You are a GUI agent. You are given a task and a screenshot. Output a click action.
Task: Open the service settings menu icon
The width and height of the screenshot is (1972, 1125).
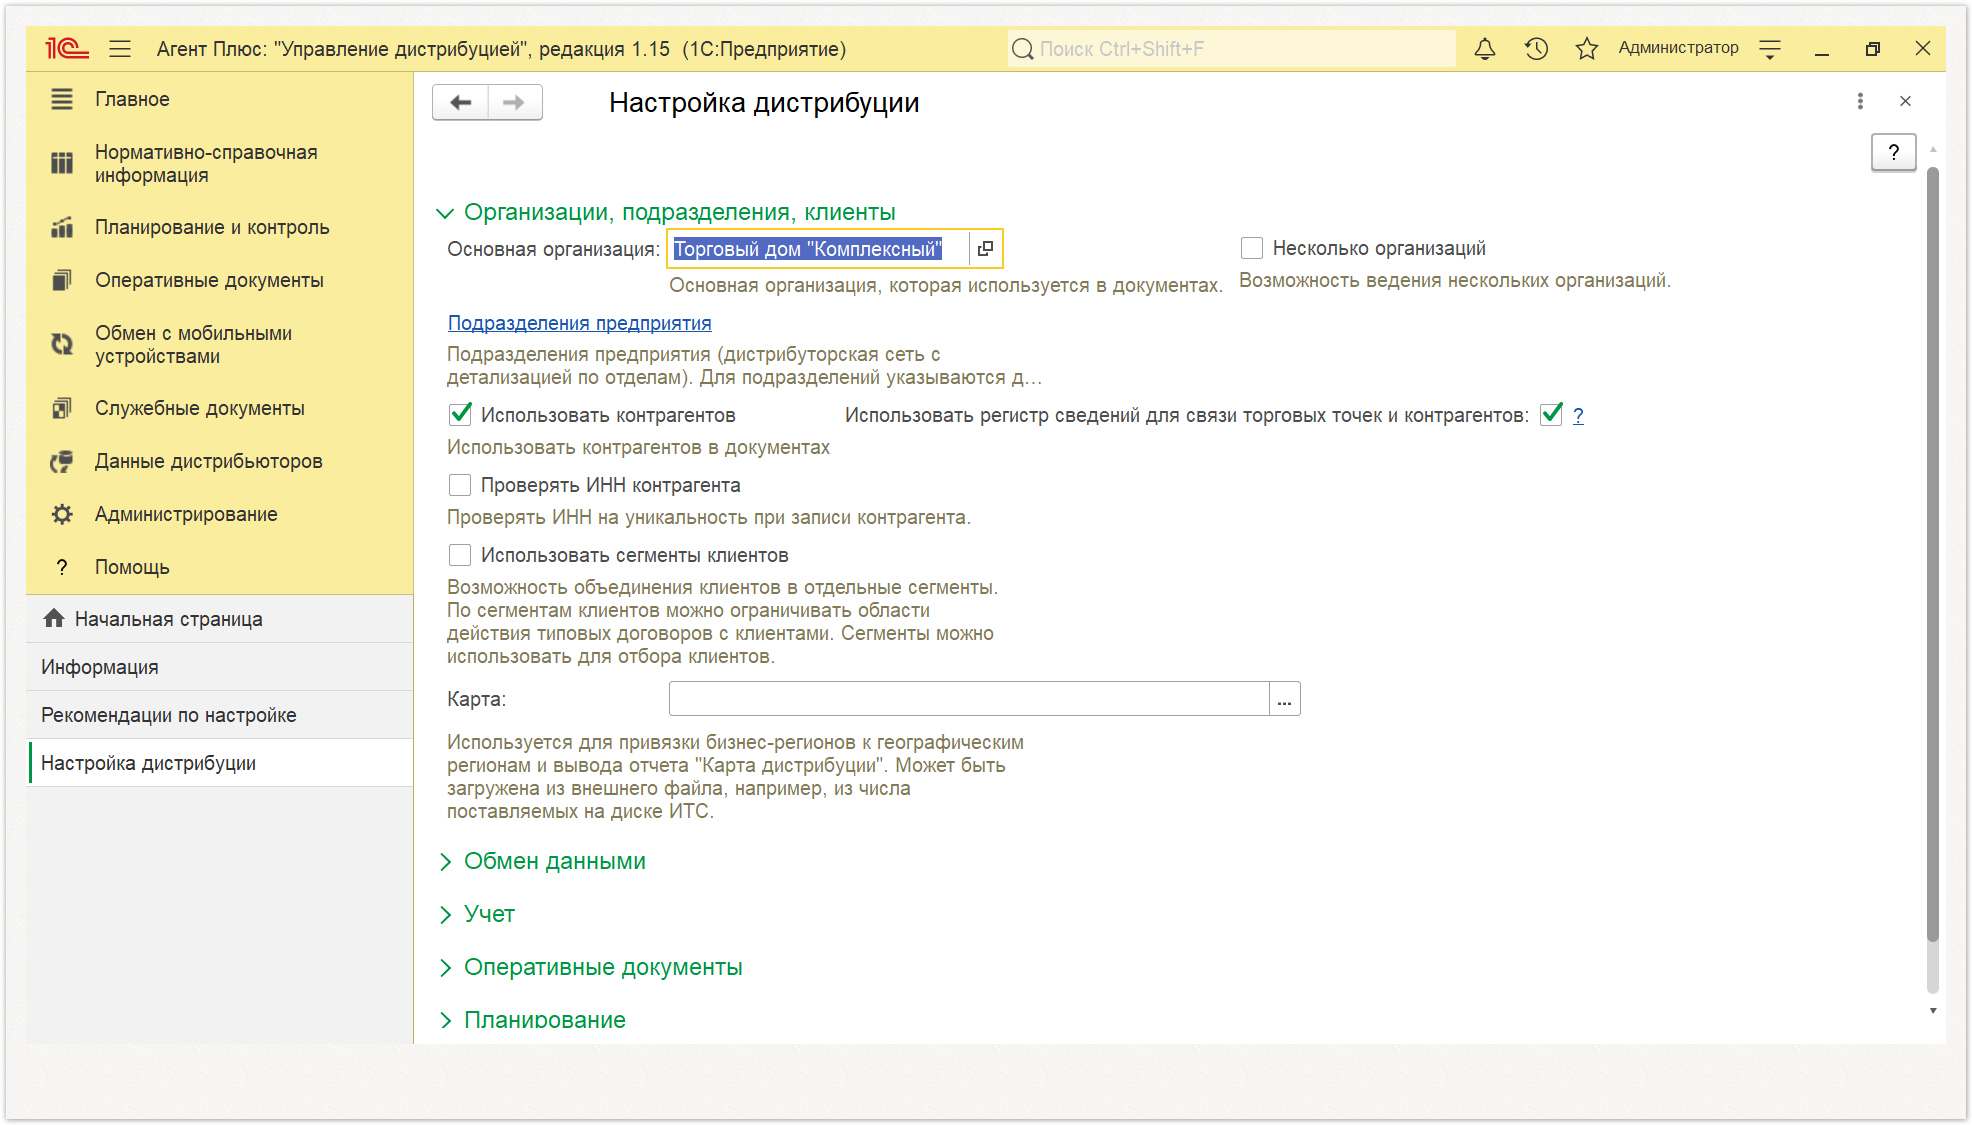click(1770, 48)
